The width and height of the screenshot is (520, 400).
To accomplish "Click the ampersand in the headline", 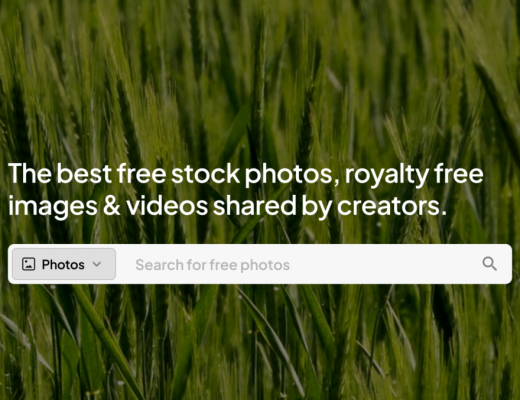I will (x=112, y=206).
